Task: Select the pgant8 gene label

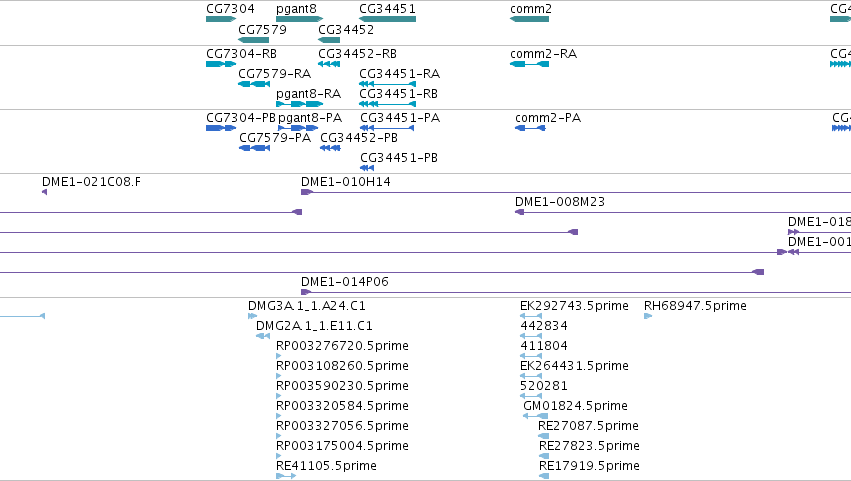Action: (x=296, y=9)
